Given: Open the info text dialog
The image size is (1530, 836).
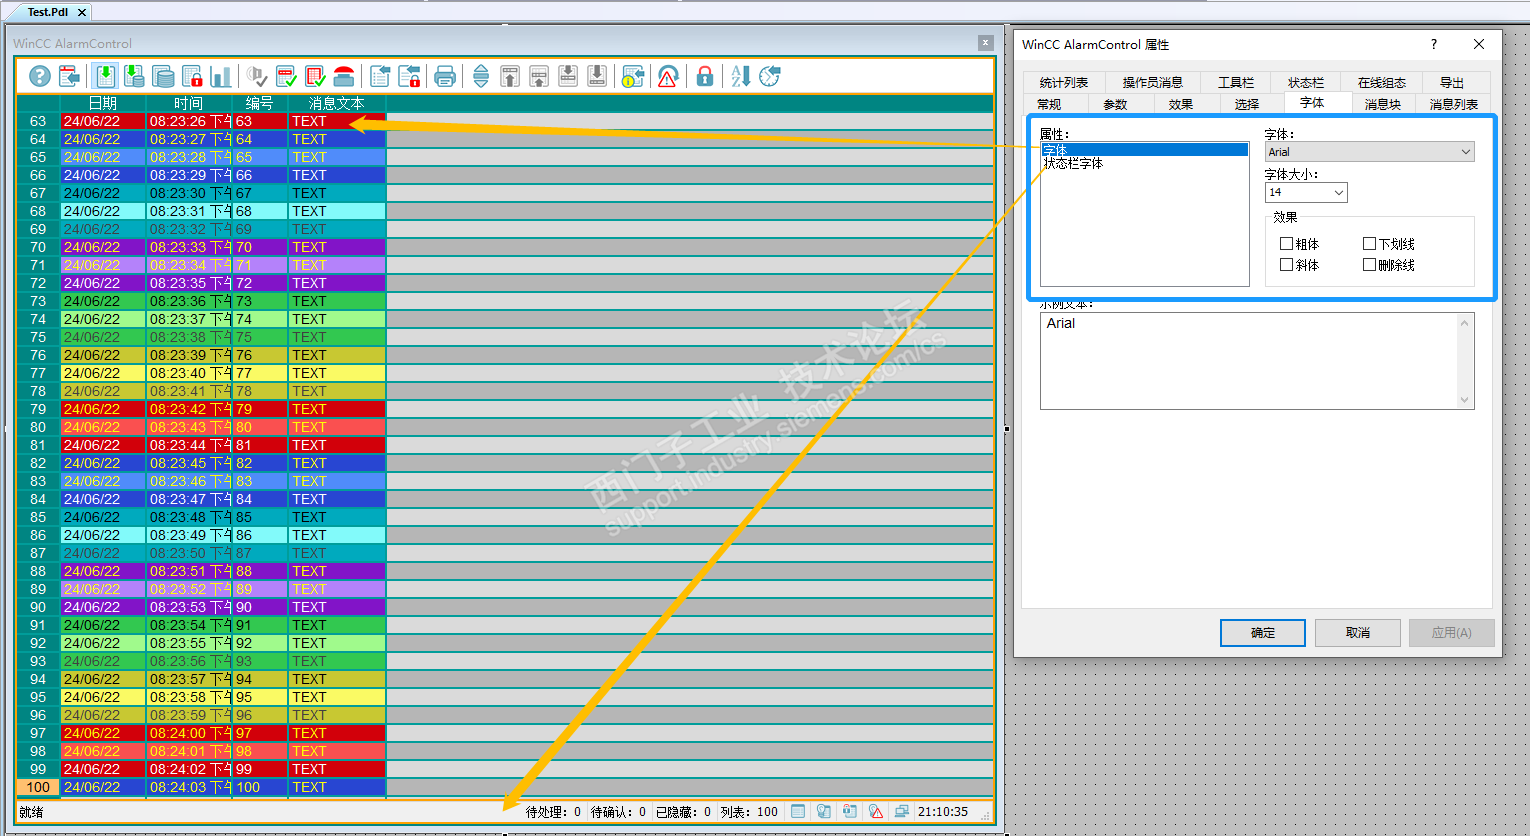Looking at the screenshot, I should pos(633,76).
